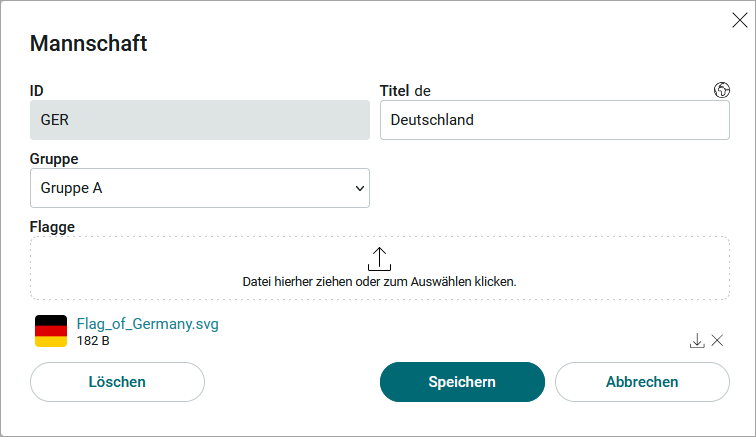Click the disabled ID field showing GER
Viewport: 756px width, 437px height.
tap(200, 120)
